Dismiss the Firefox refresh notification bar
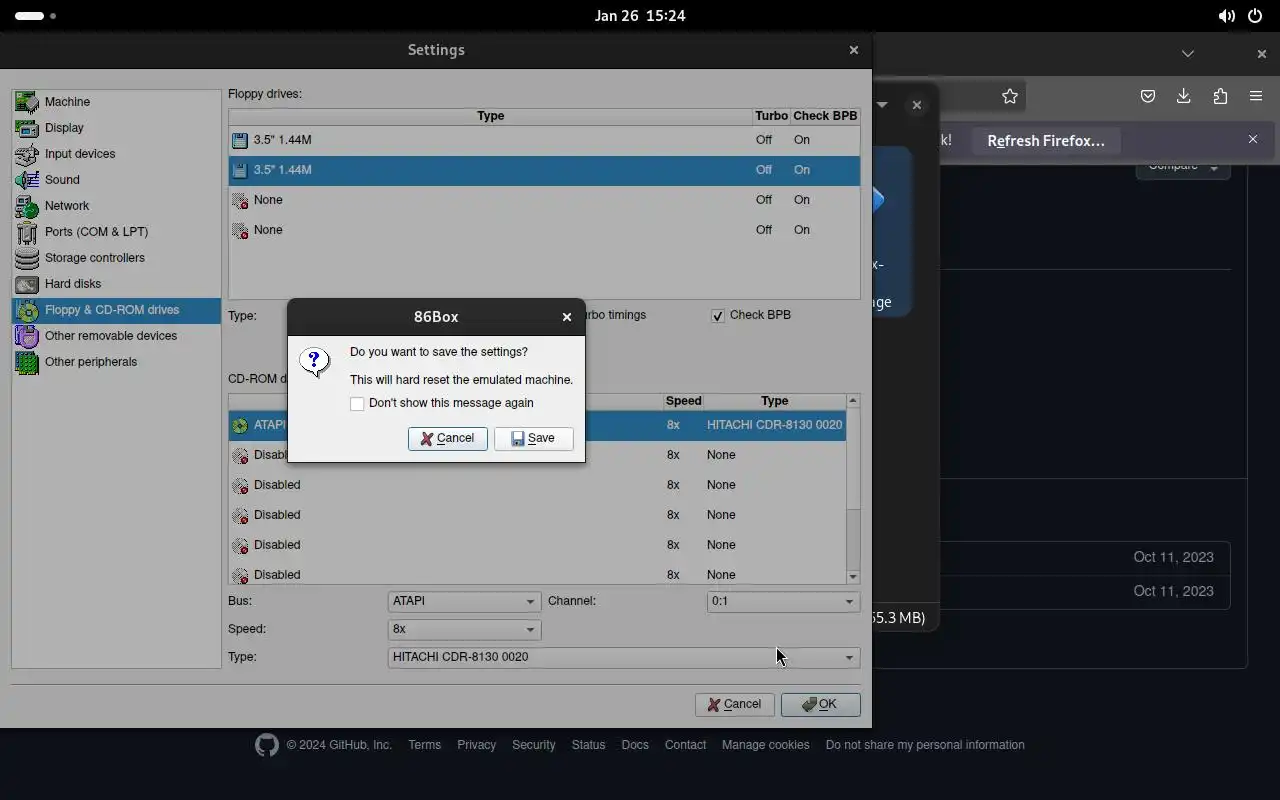 tap(1253, 140)
